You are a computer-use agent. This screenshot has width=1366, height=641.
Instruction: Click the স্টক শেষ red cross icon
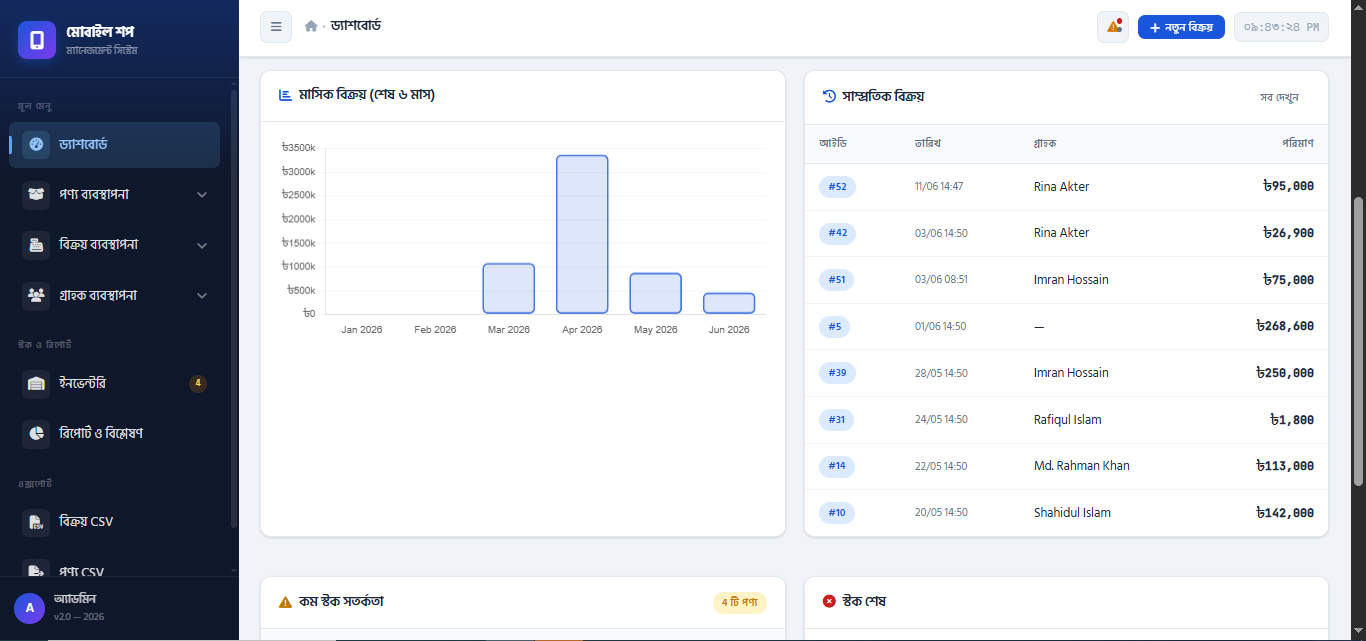pyautogui.click(x=829, y=601)
